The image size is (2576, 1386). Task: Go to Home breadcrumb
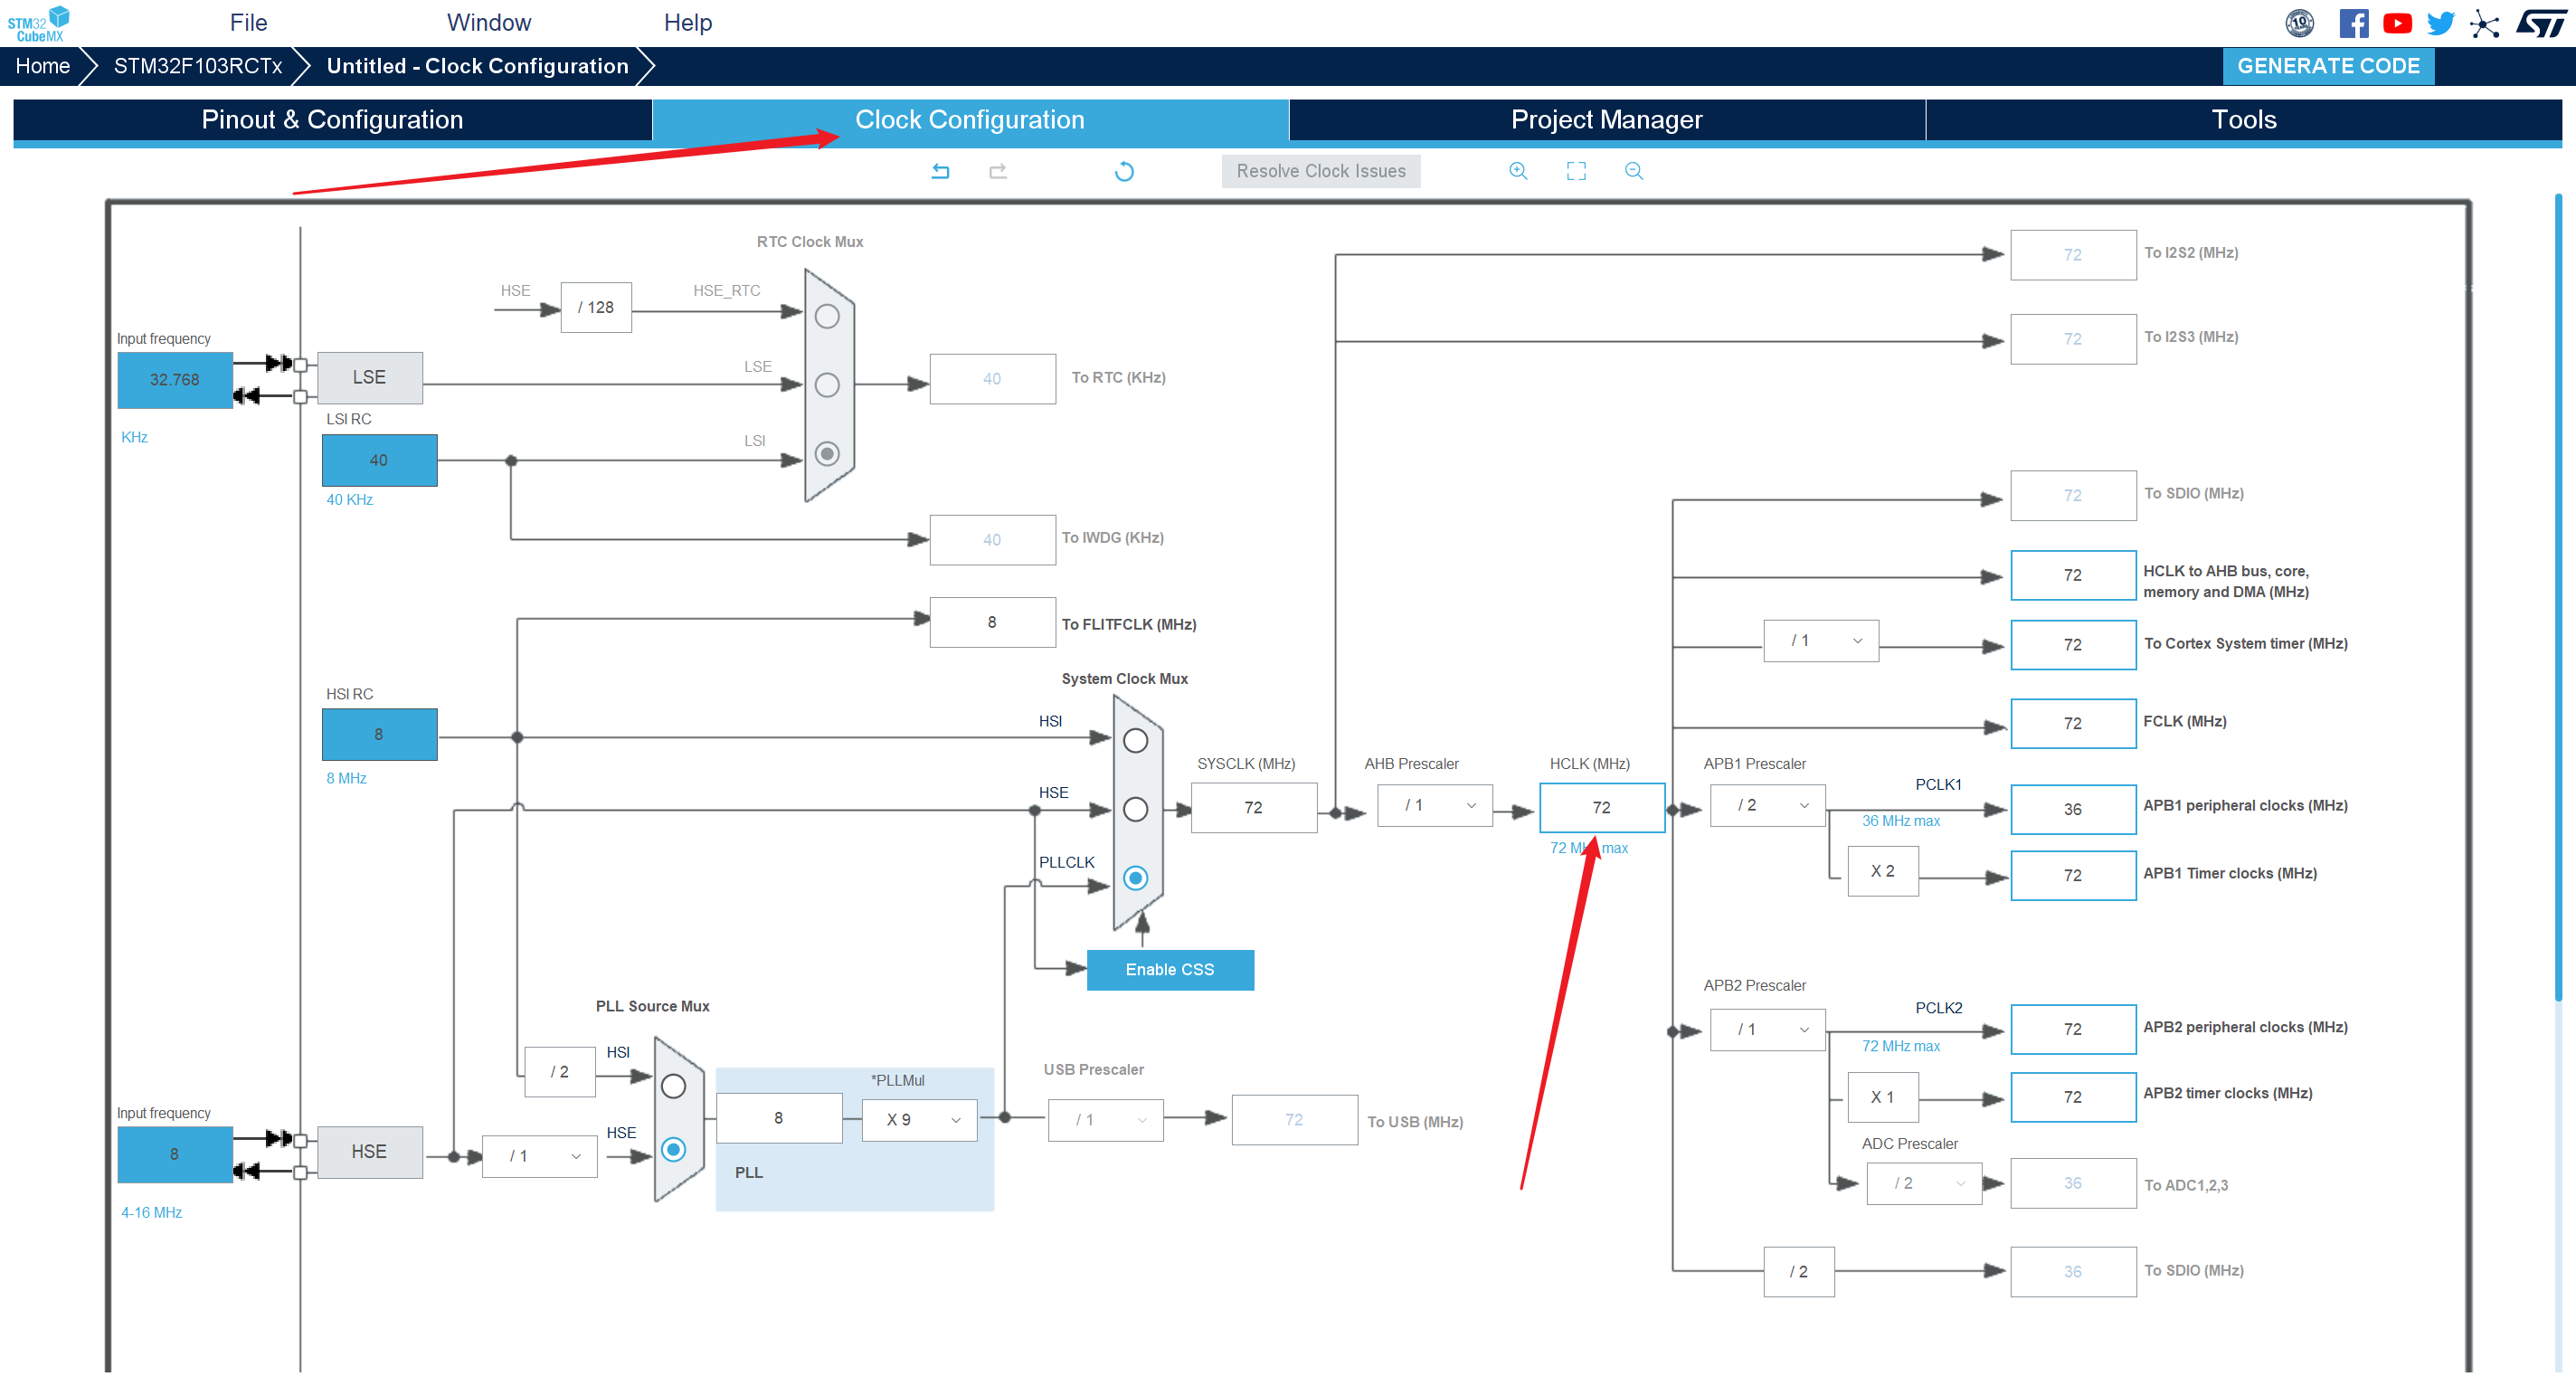tap(42, 66)
